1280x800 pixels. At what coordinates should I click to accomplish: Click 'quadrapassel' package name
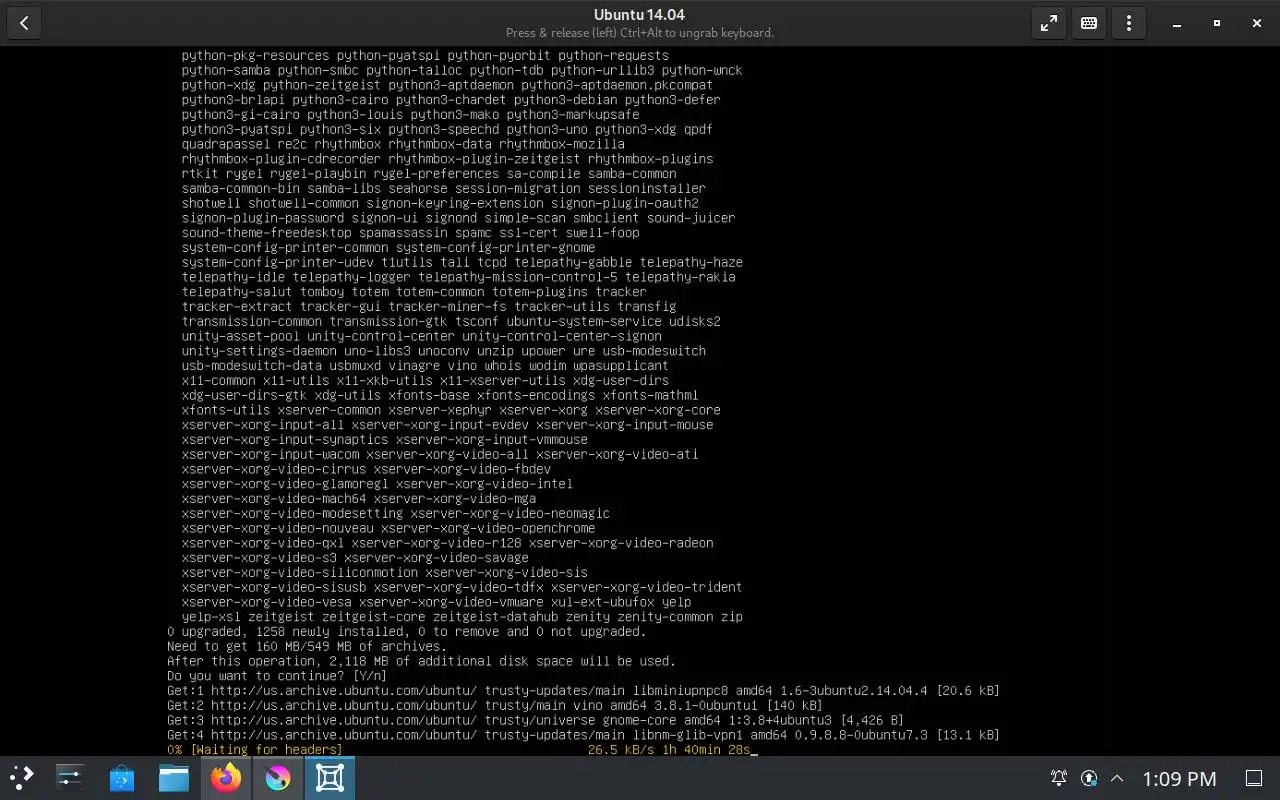(x=226, y=144)
